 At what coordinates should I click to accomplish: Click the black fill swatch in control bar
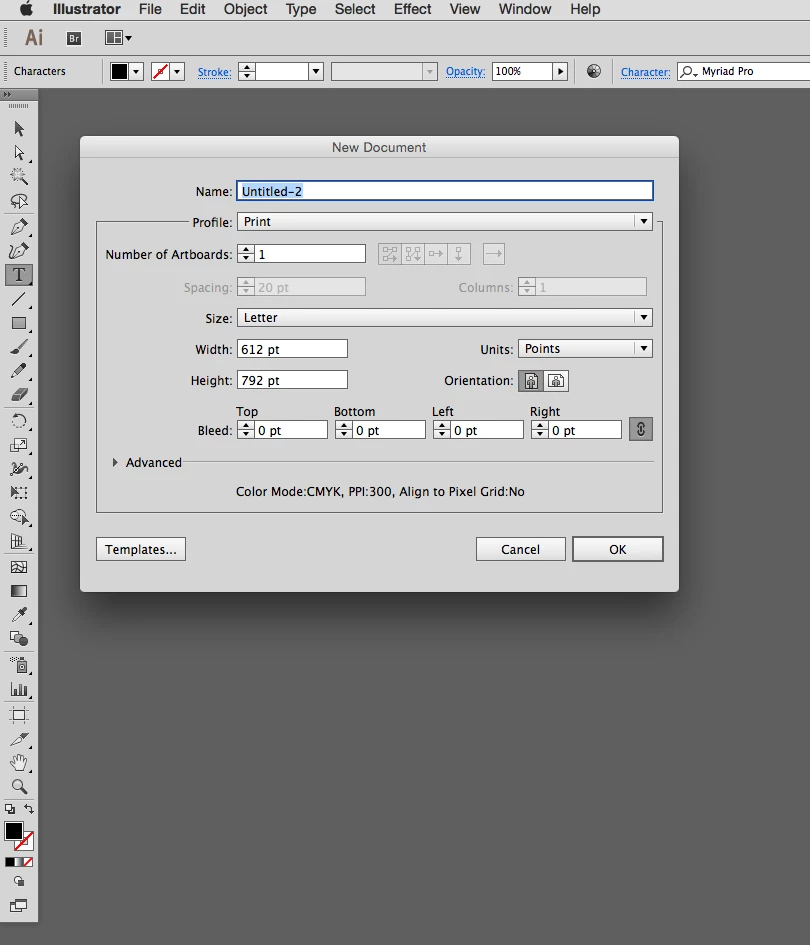click(x=119, y=72)
